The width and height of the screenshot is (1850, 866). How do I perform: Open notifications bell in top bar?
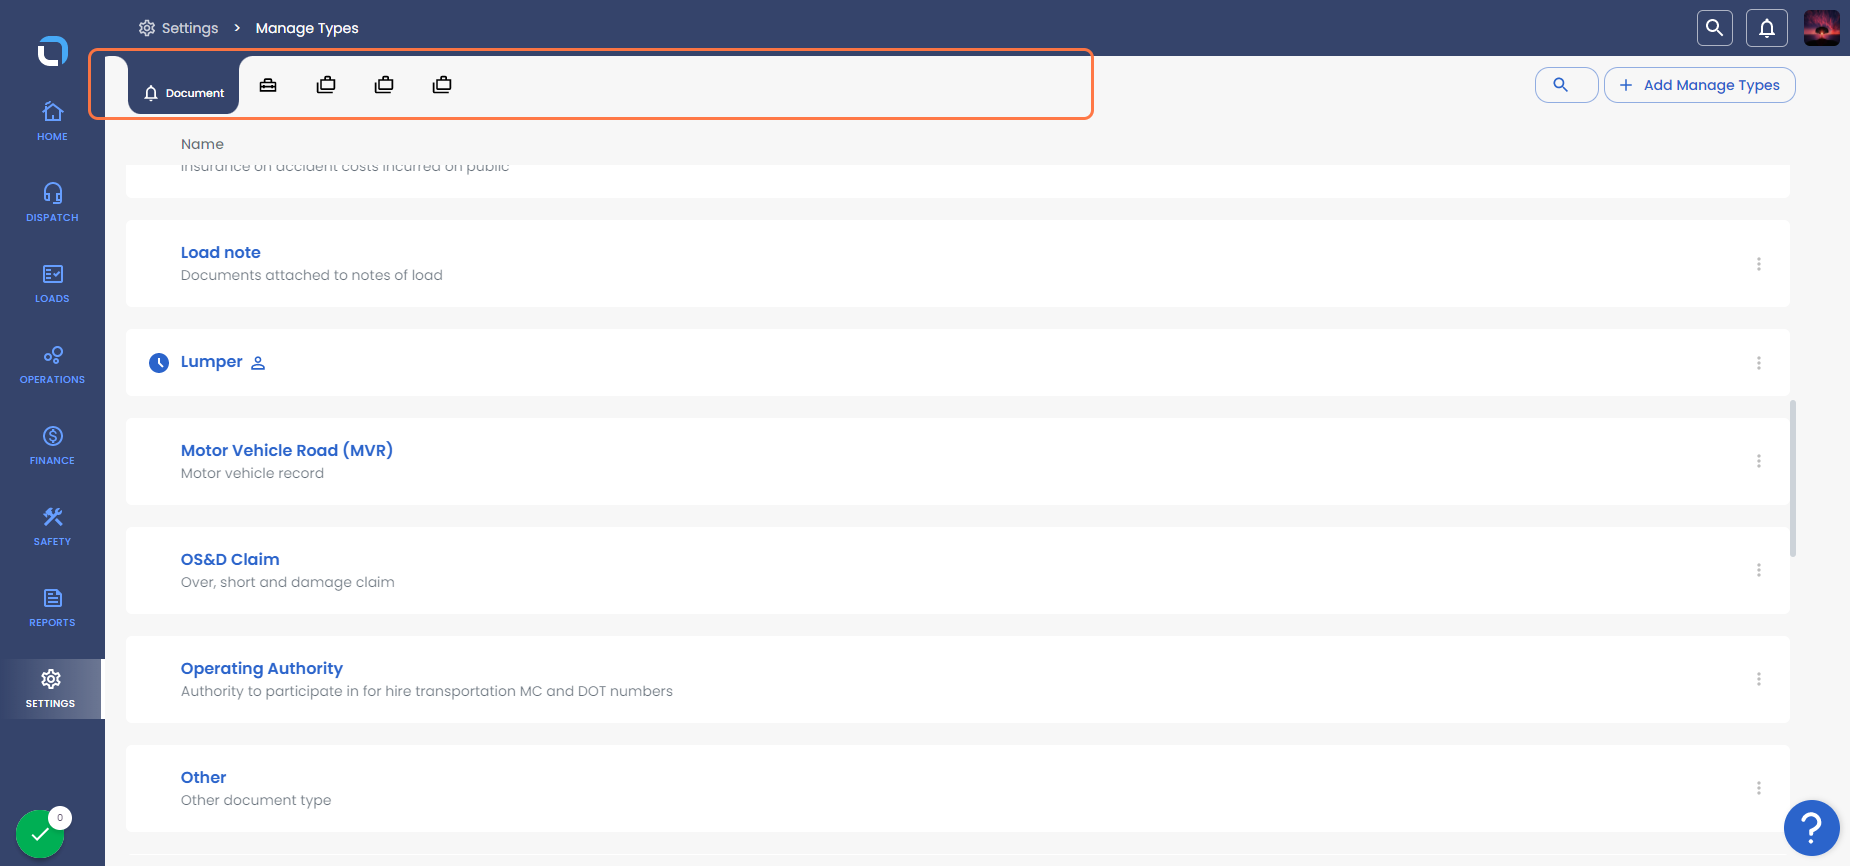click(1767, 28)
